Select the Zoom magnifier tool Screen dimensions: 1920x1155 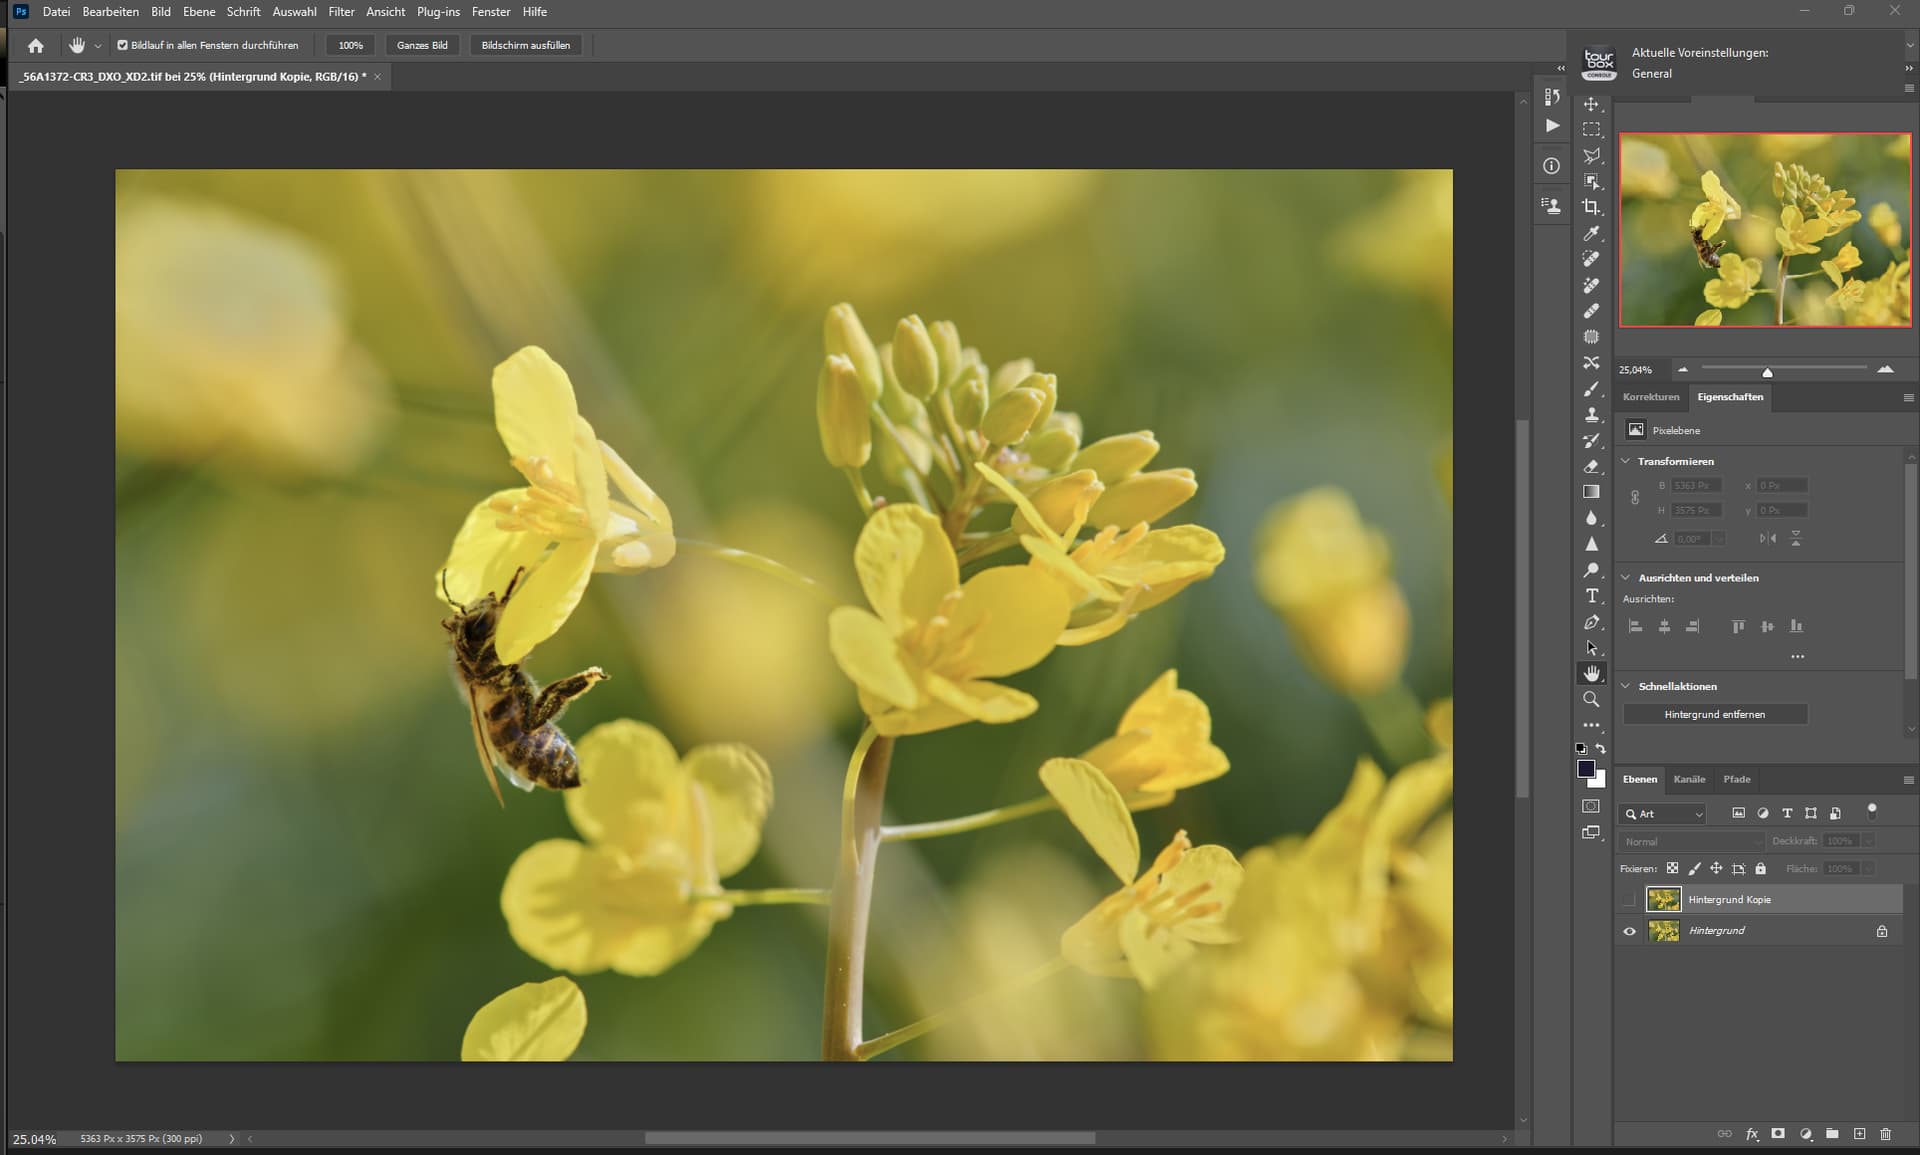point(1591,699)
